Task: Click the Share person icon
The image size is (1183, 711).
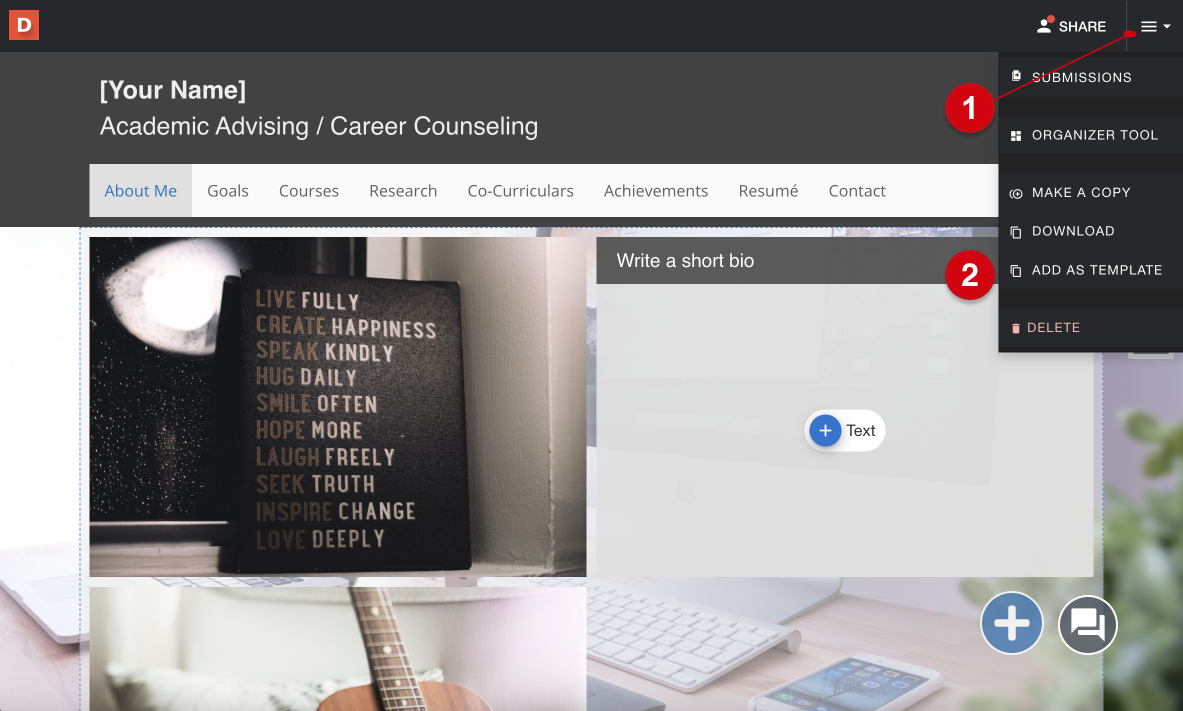Action: point(1044,26)
